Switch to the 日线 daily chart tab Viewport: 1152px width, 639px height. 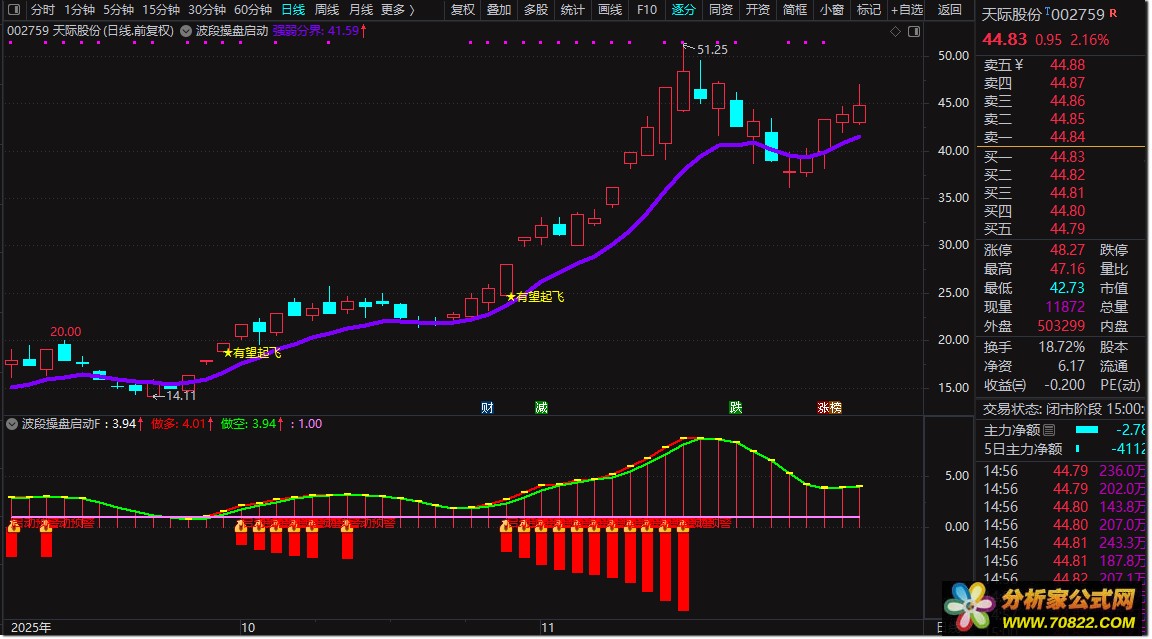pos(293,10)
